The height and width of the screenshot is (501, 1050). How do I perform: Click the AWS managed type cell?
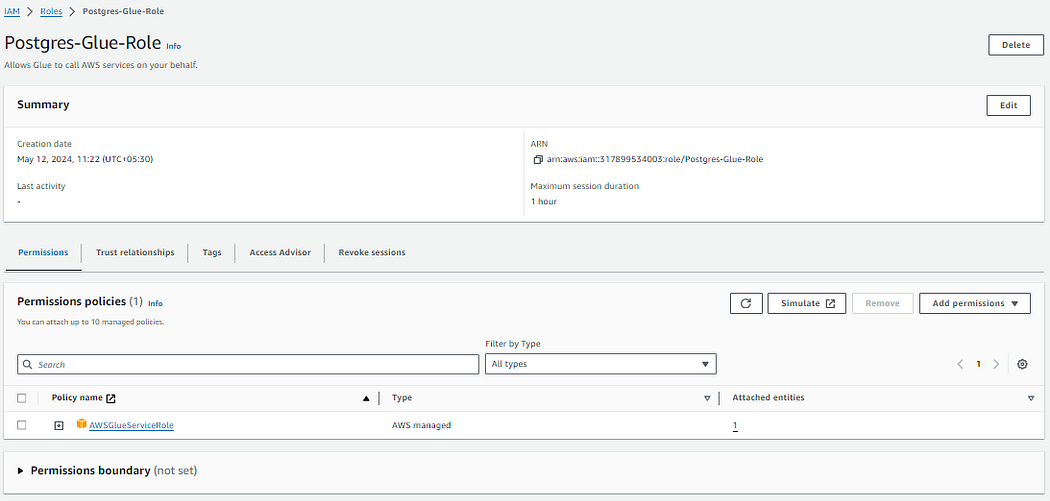coord(421,425)
